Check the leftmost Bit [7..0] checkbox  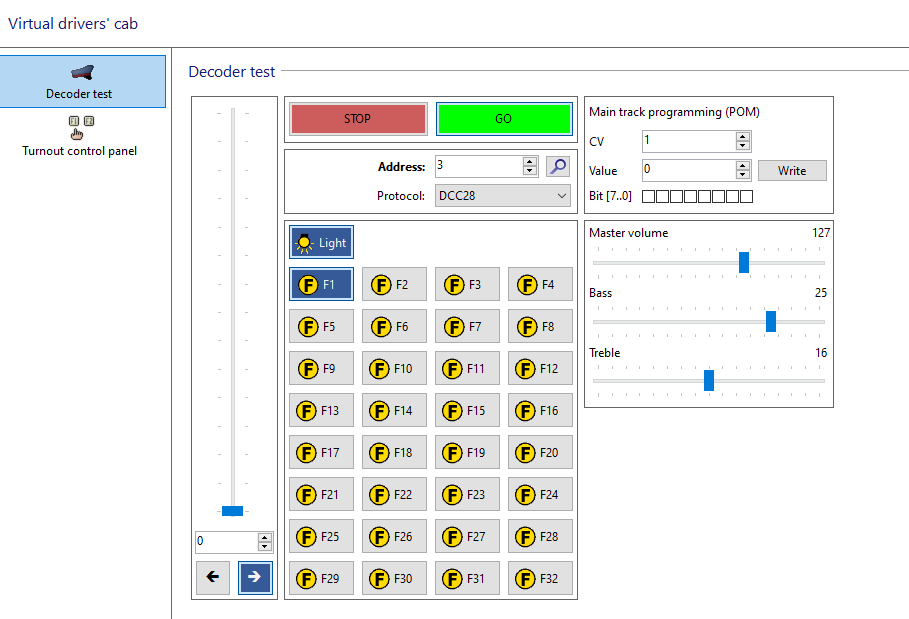[648, 197]
